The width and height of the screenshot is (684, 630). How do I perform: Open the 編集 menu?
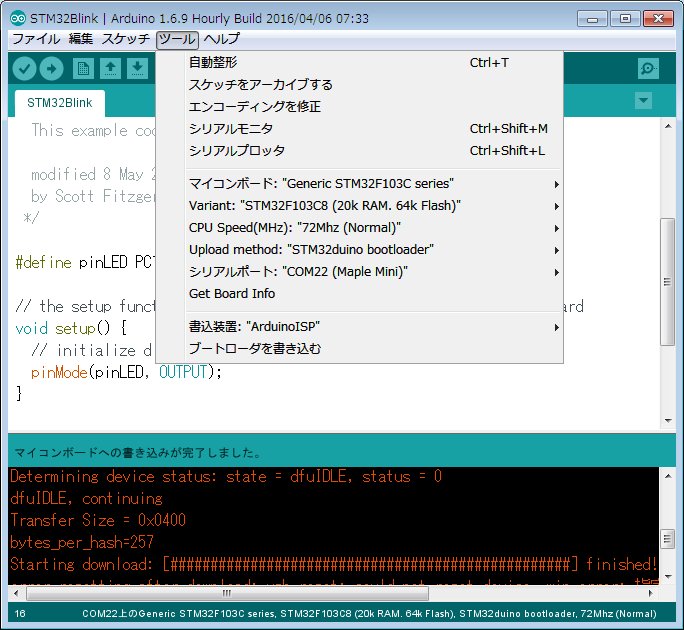click(81, 39)
